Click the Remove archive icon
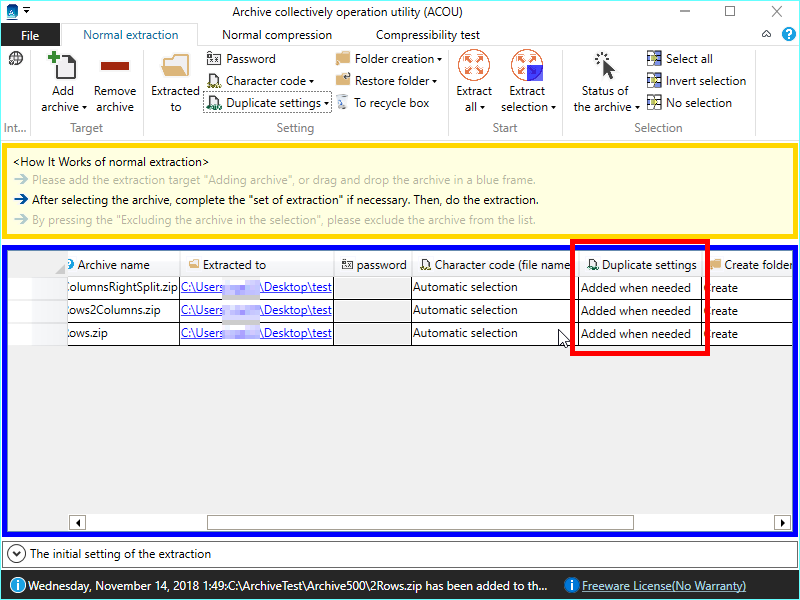800x600 pixels. coord(115,68)
